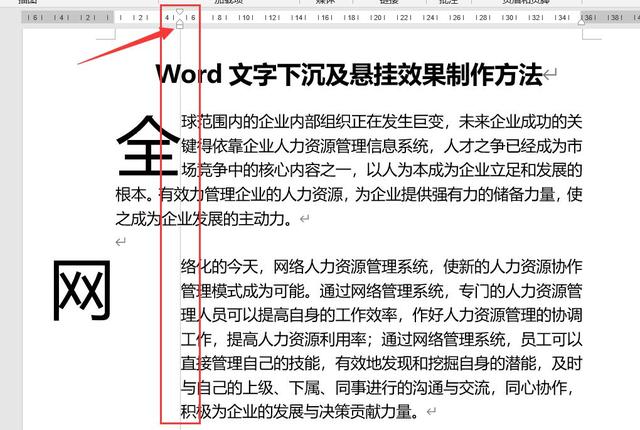The height and width of the screenshot is (430, 640).
Task: Click the line starting '场竞争中的核心内容之一'
Action: pos(382,170)
